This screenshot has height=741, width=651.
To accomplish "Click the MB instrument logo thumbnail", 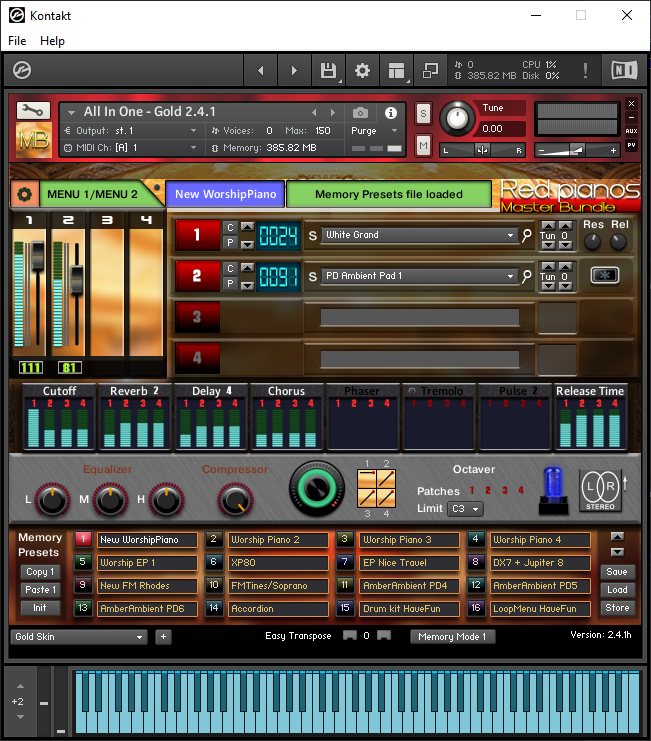I will tap(34, 140).
